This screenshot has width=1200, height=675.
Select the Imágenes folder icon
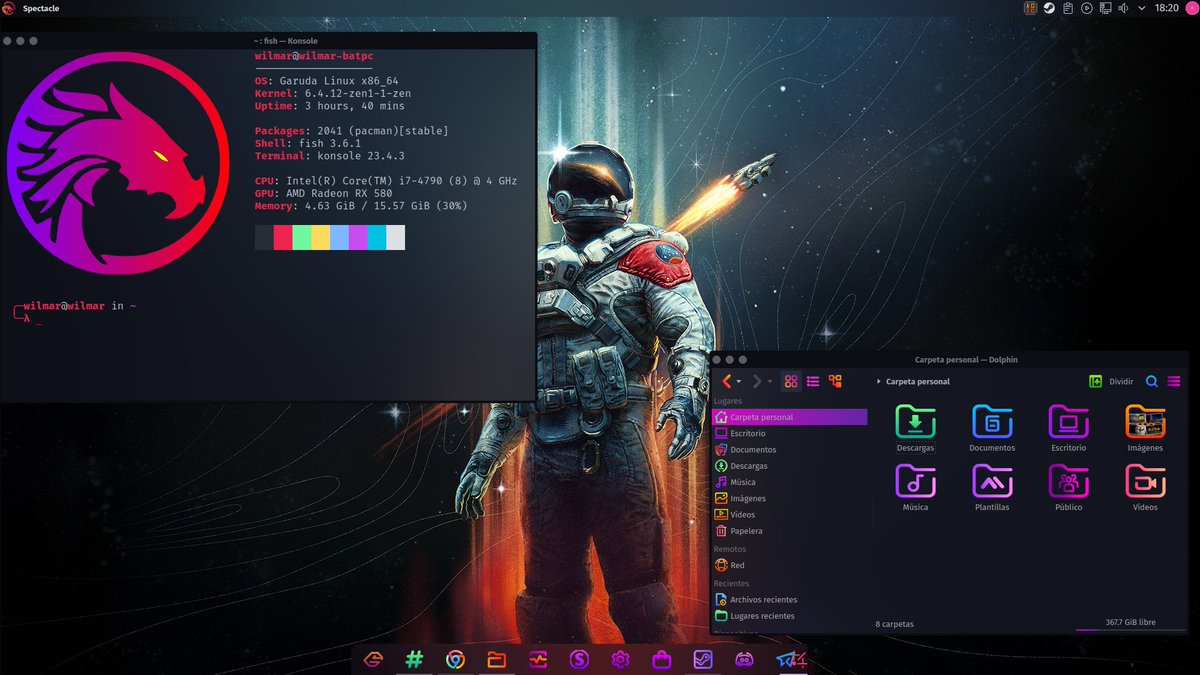click(x=1145, y=422)
